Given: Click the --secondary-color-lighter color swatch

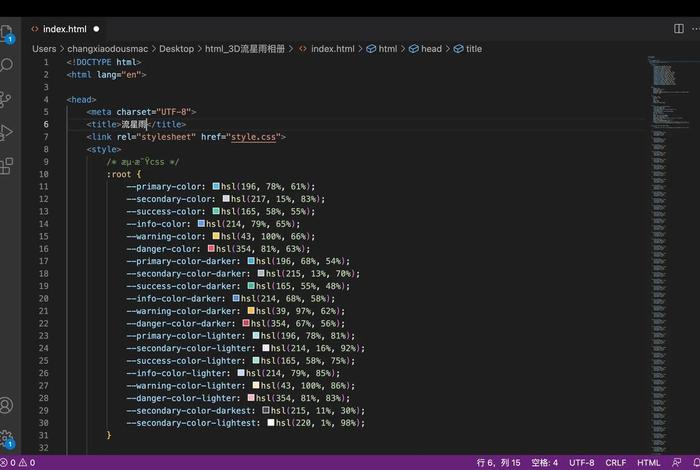Looking at the screenshot, I should (x=266, y=348).
